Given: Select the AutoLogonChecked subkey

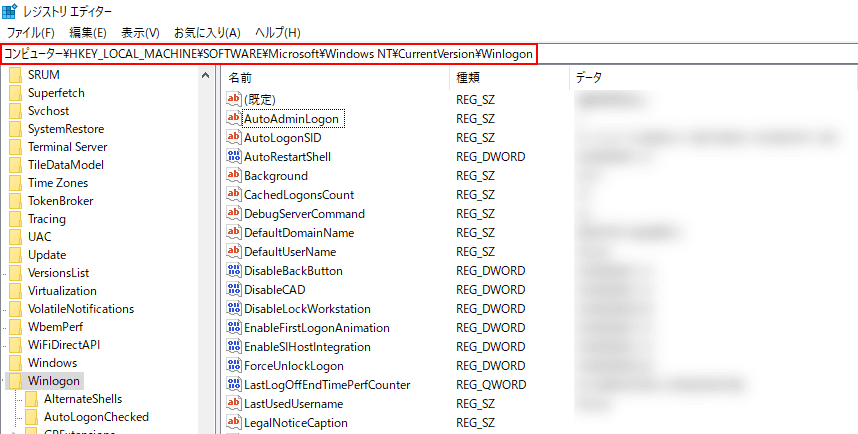Looking at the screenshot, I should pos(96,417).
